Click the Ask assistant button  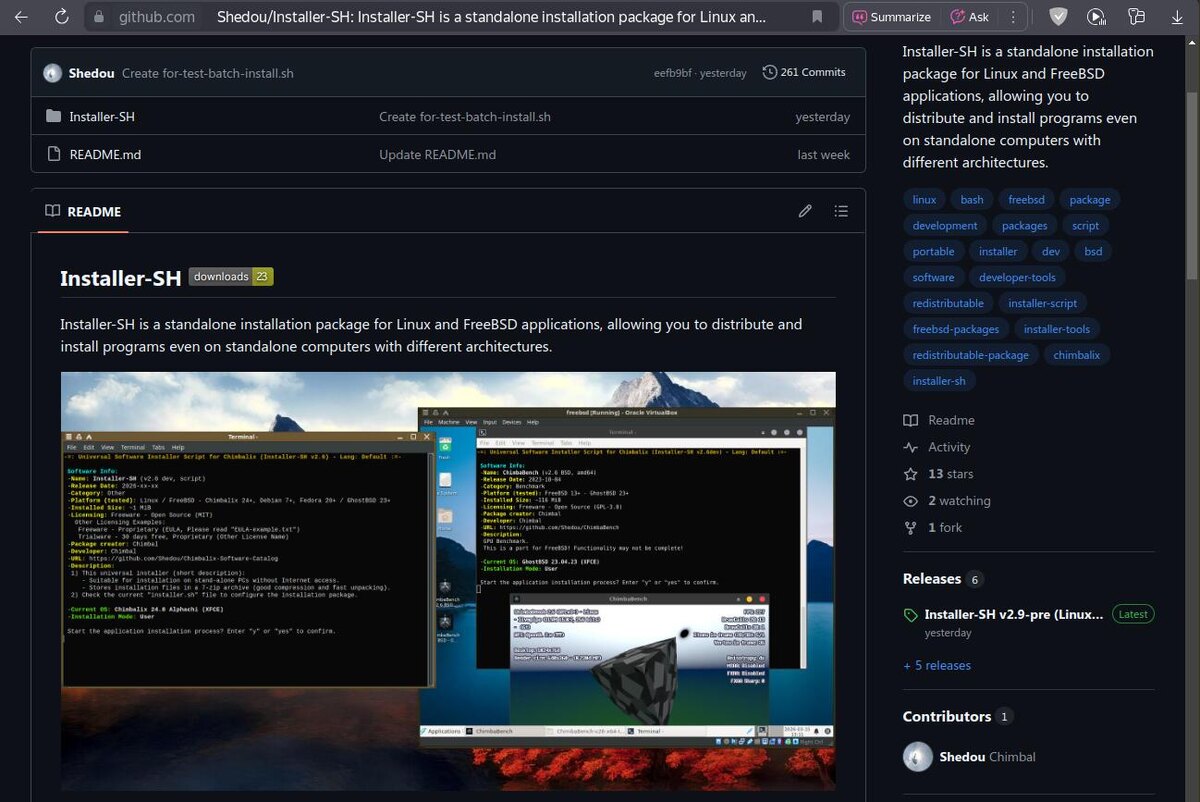(x=970, y=17)
